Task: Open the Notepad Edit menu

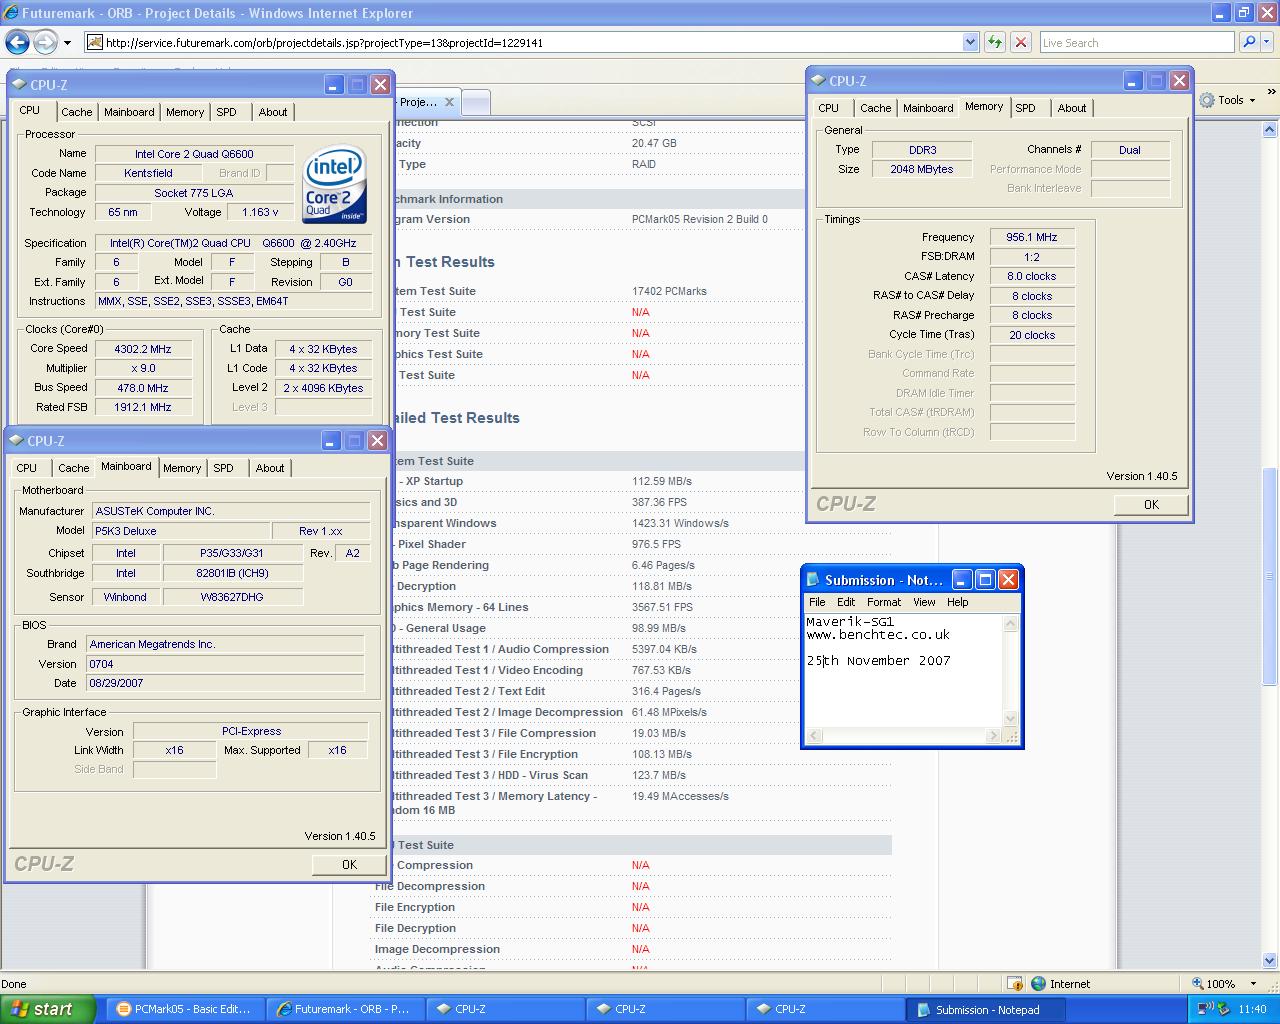Action: (846, 602)
